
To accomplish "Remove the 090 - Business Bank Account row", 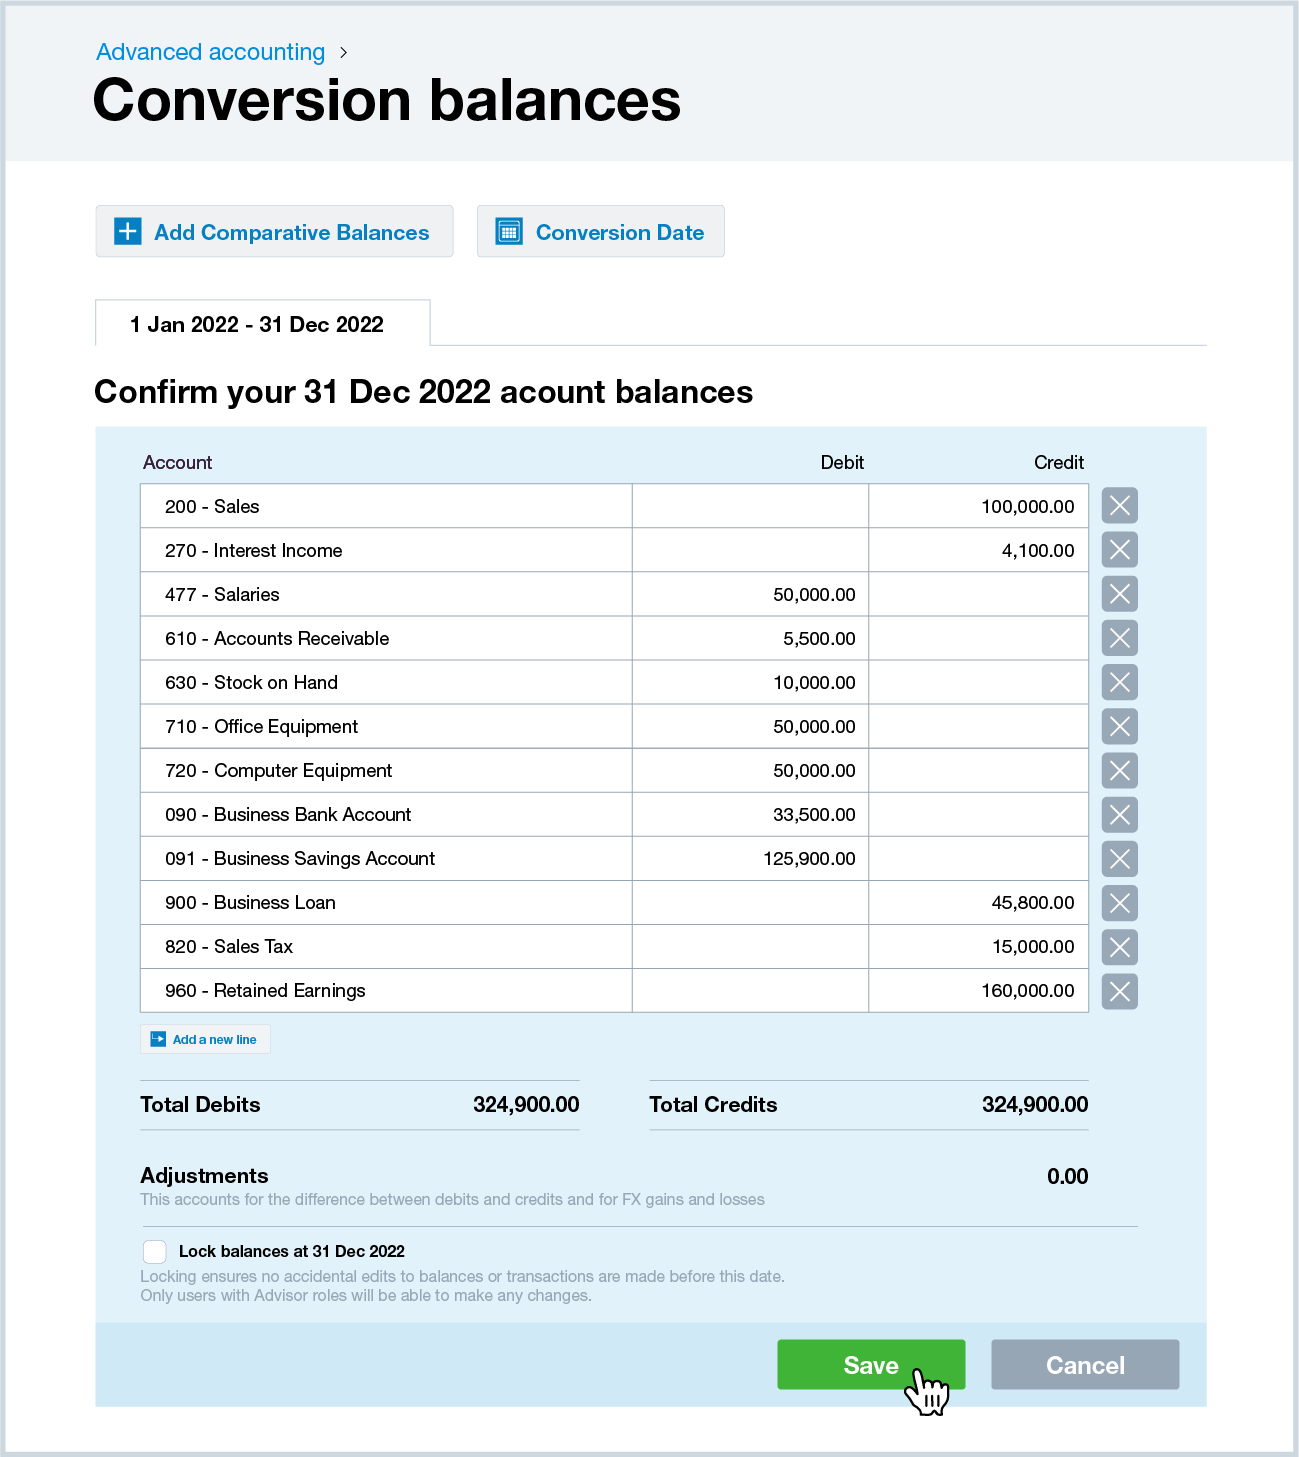I will click(x=1119, y=814).
